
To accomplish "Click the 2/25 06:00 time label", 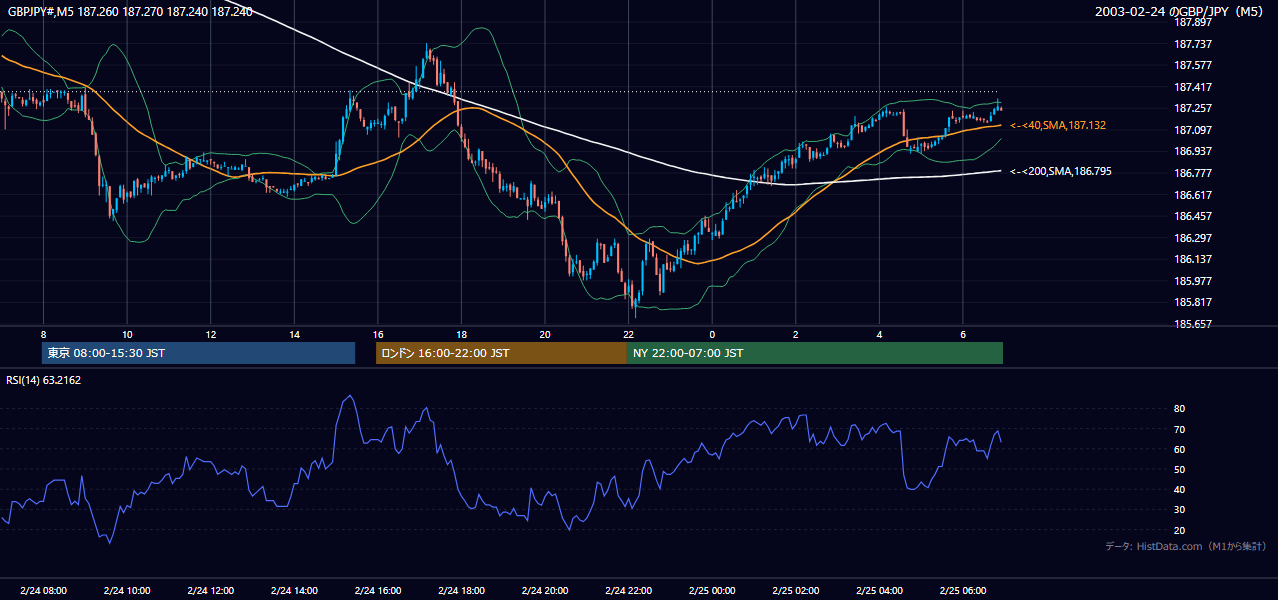I will tap(962, 590).
